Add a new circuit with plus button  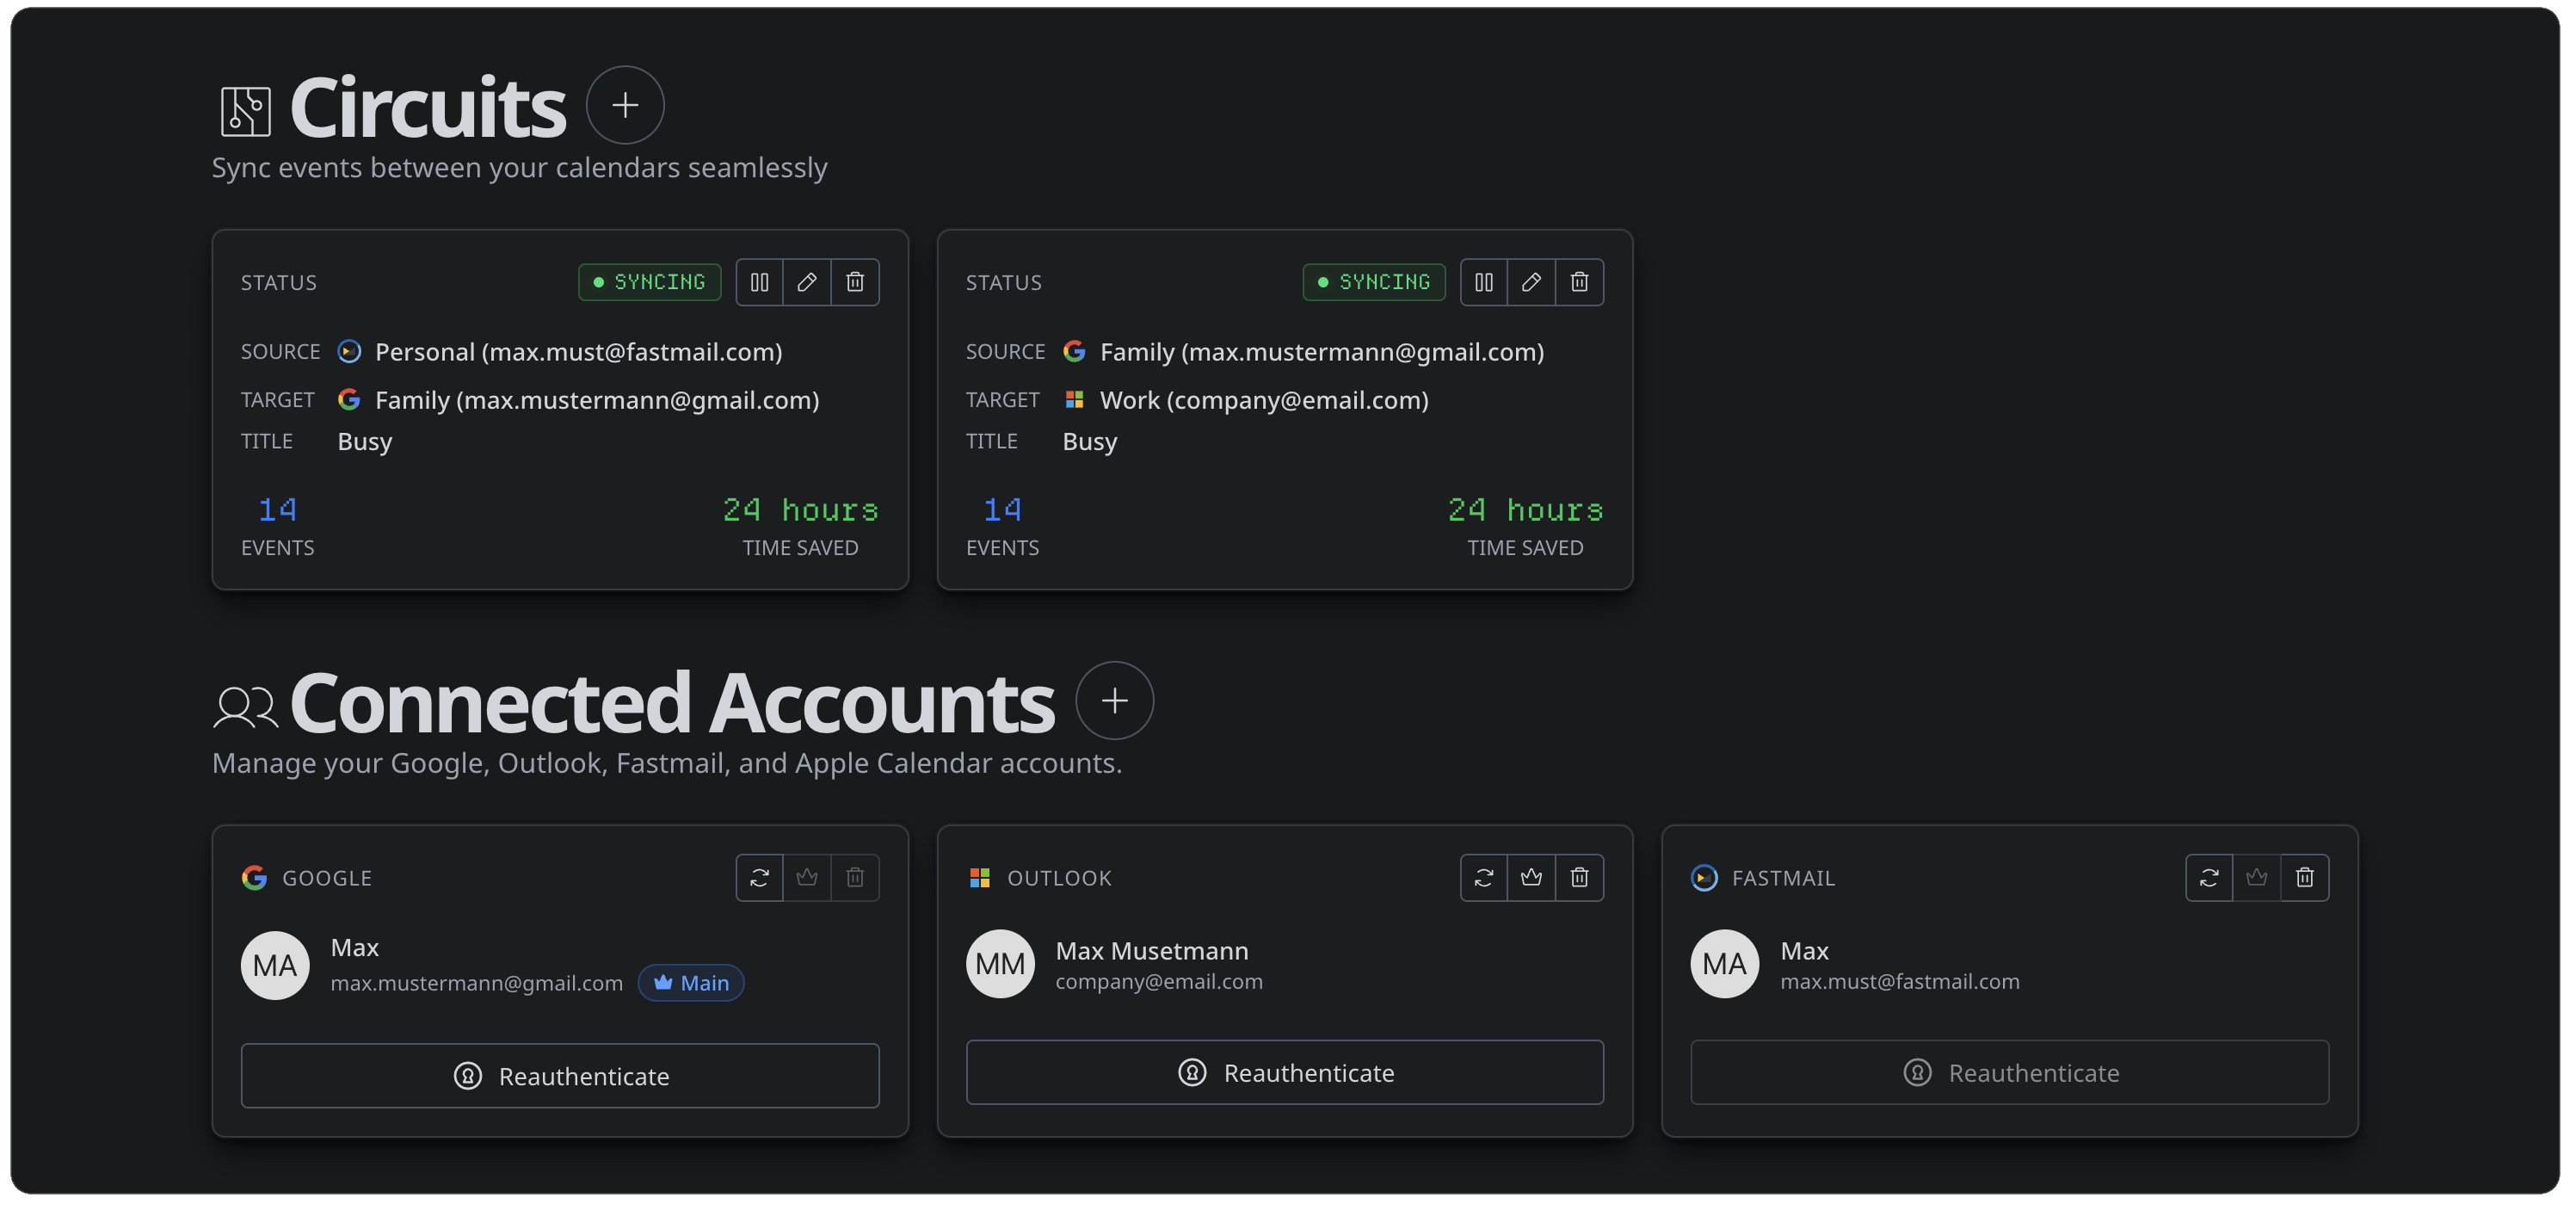pyautogui.click(x=625, y=105)
